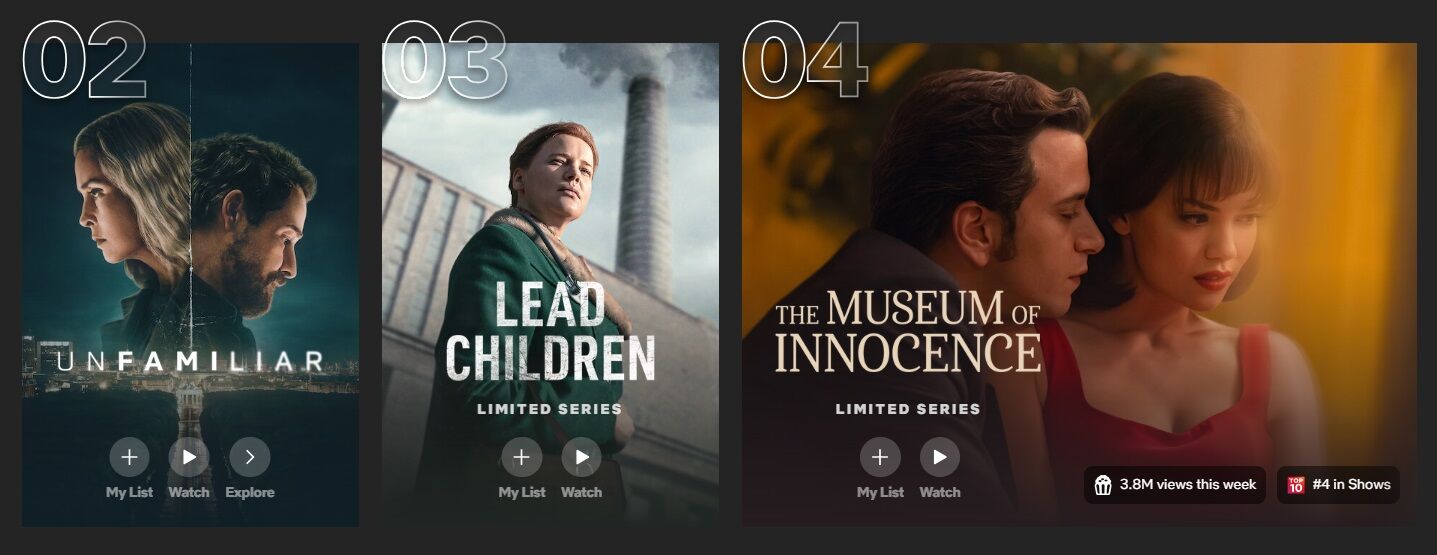Add The Museum of Innocence to My List
This screenshot has height=555, width=1437.
coord(880,457)
